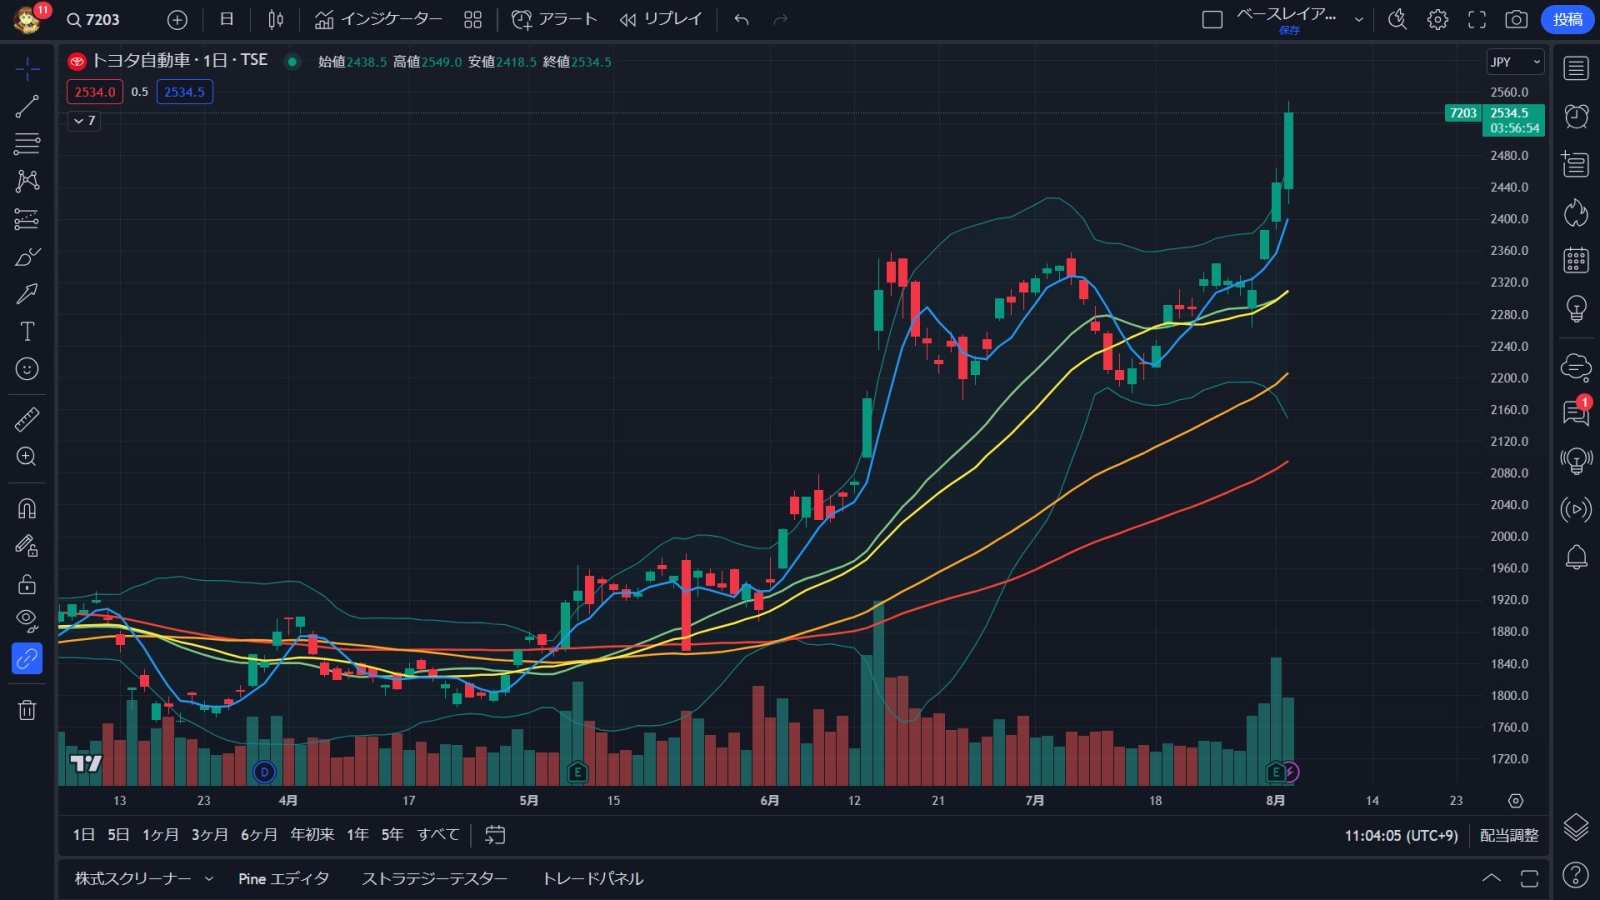Image resolution: width=1600 pixels, height=900 pixels.
Task: Select the crosshair cursor tool
Action: 27,68
